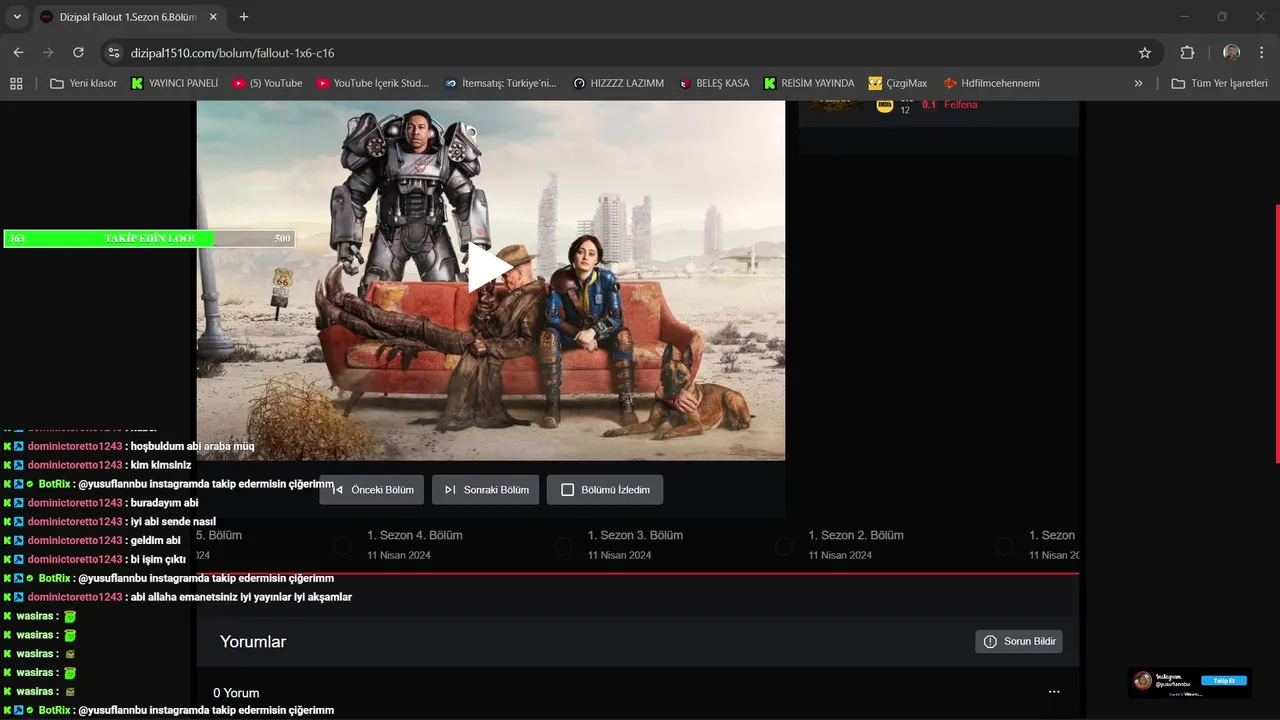The height and width of the screenshot is (720, 1280).
Task: View site information icon in address bar
Action: (x=114, y=53)
